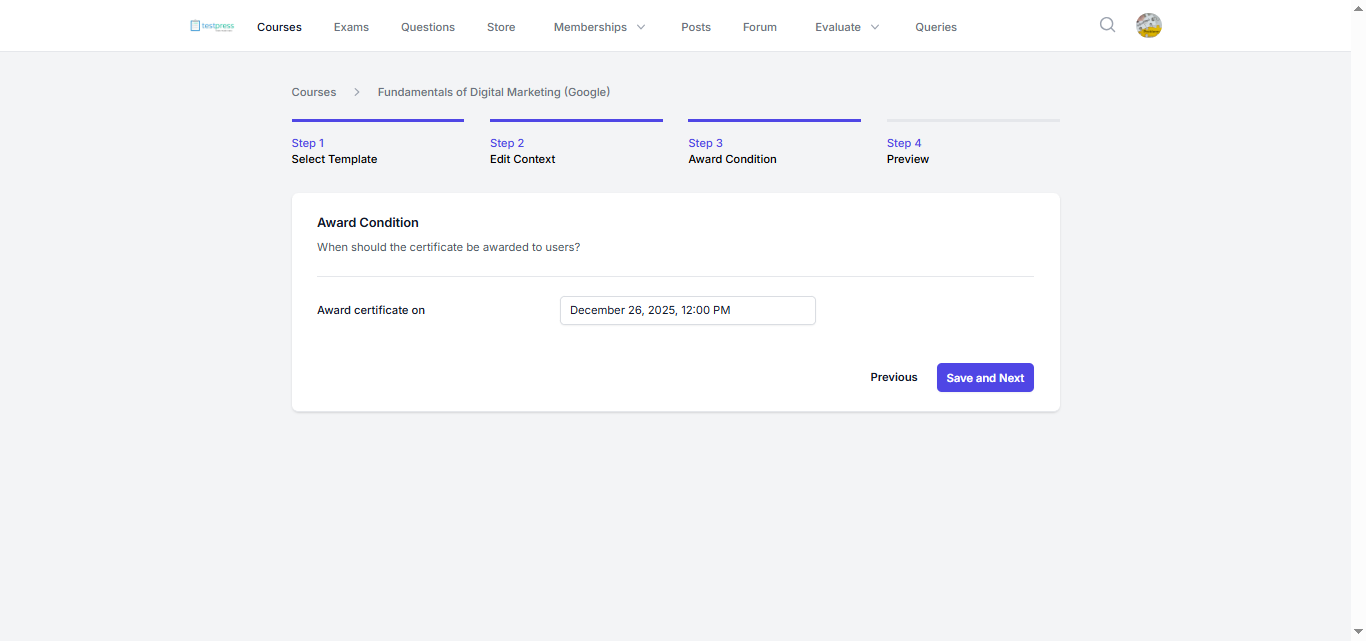1366x641 pixels.
Task: Open the Queries menu item
Action: pos(936,27)
